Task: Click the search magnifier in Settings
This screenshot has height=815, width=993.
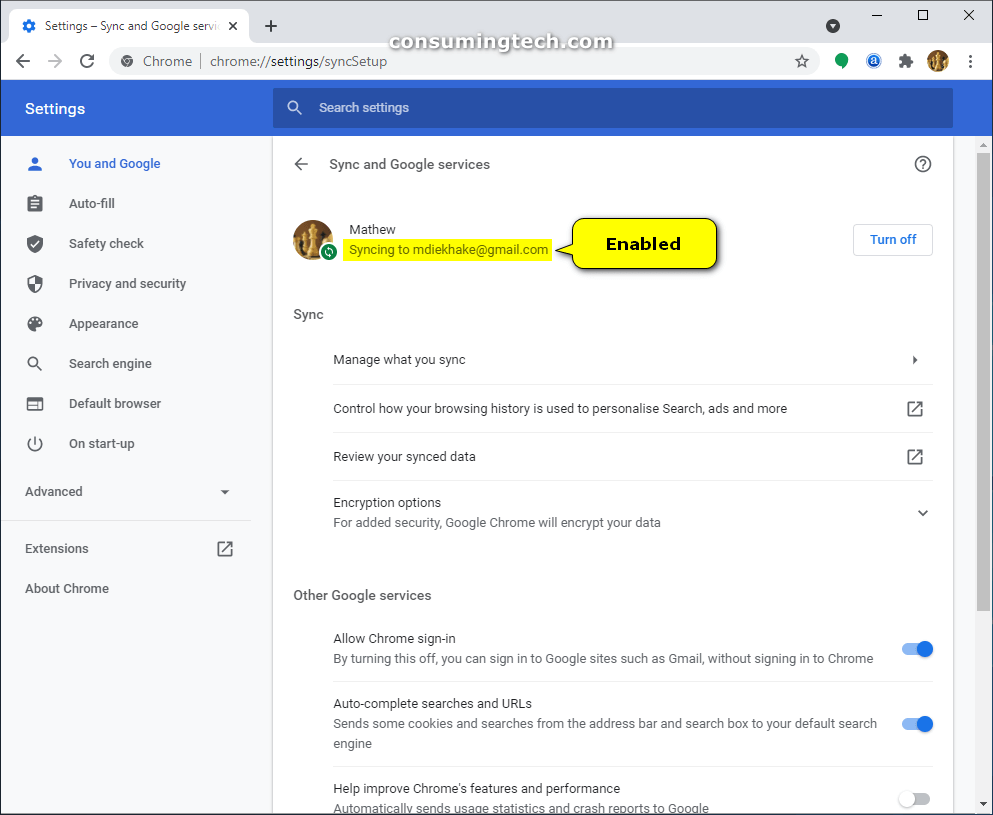Action: tap(294, 108)
